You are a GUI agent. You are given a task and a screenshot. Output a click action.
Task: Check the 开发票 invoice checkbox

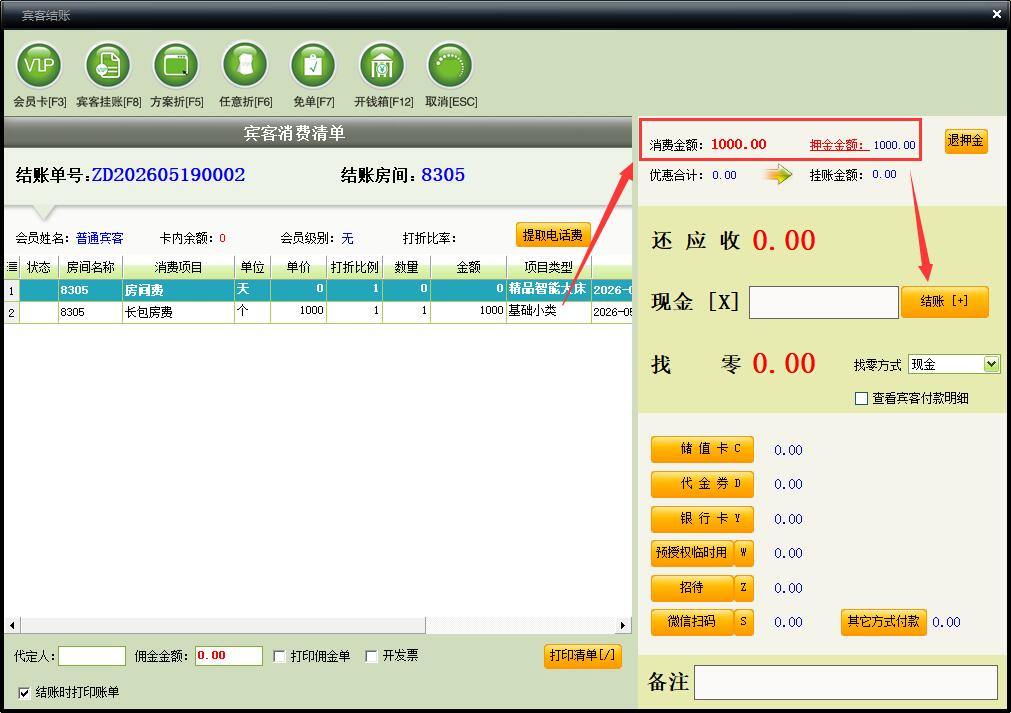tap(371, 656)
